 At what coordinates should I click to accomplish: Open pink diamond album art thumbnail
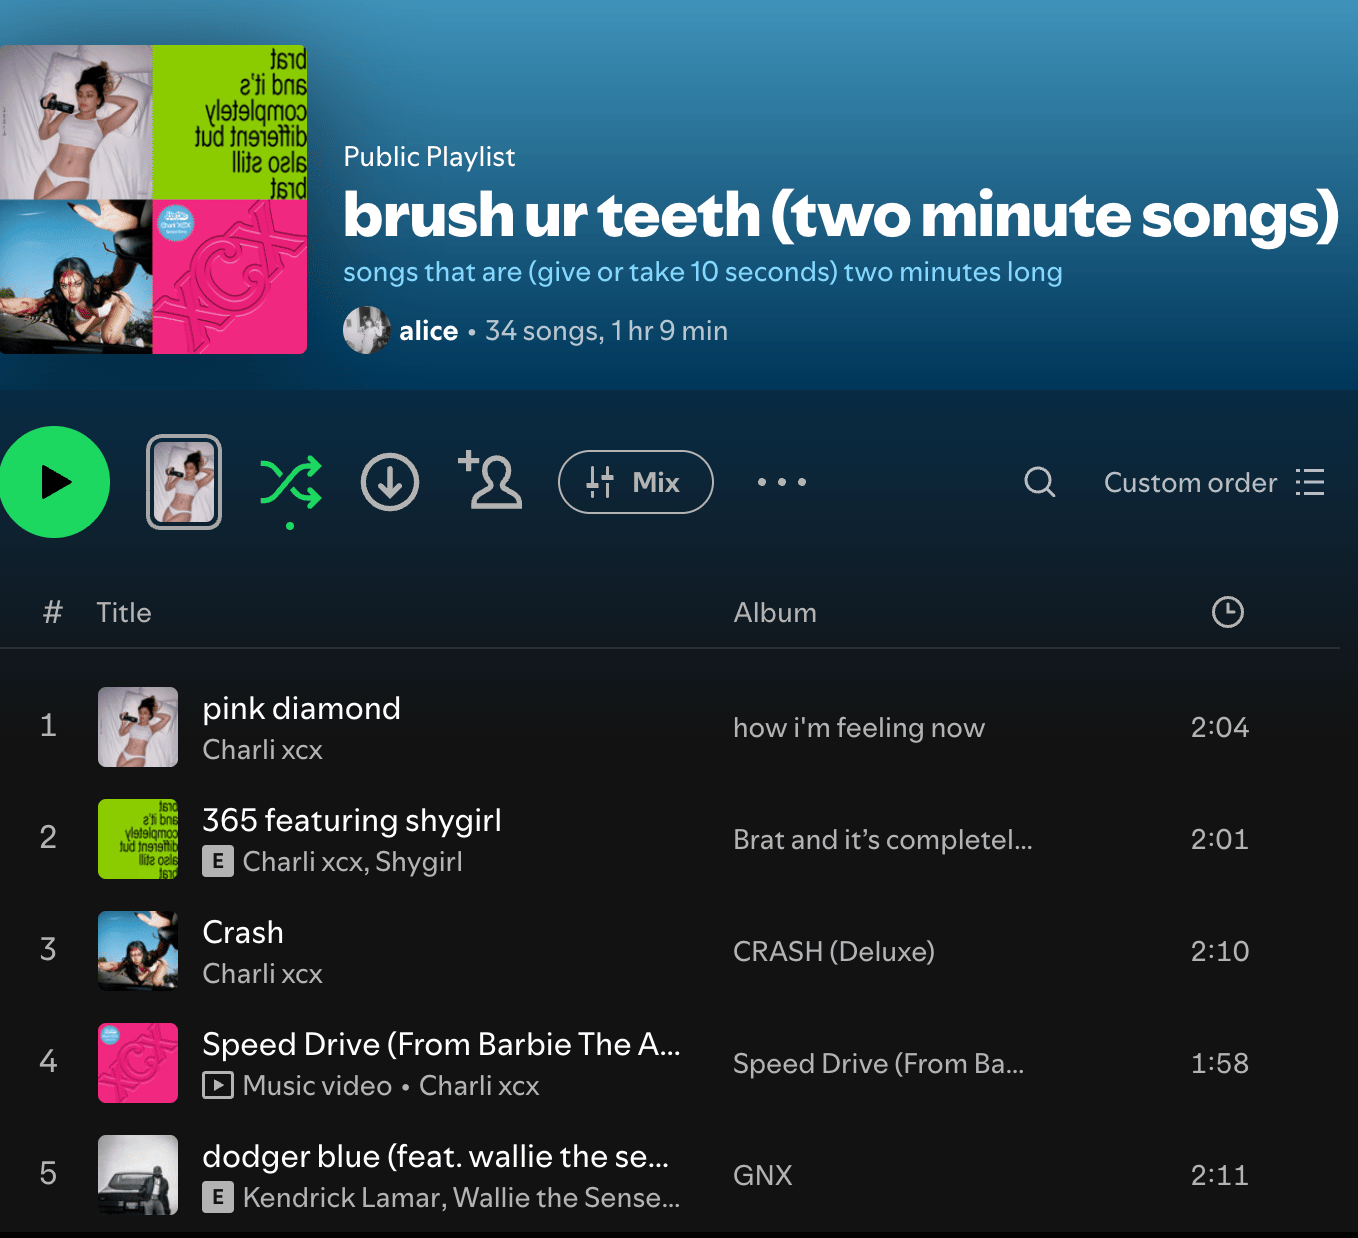[x=138, y=727]
